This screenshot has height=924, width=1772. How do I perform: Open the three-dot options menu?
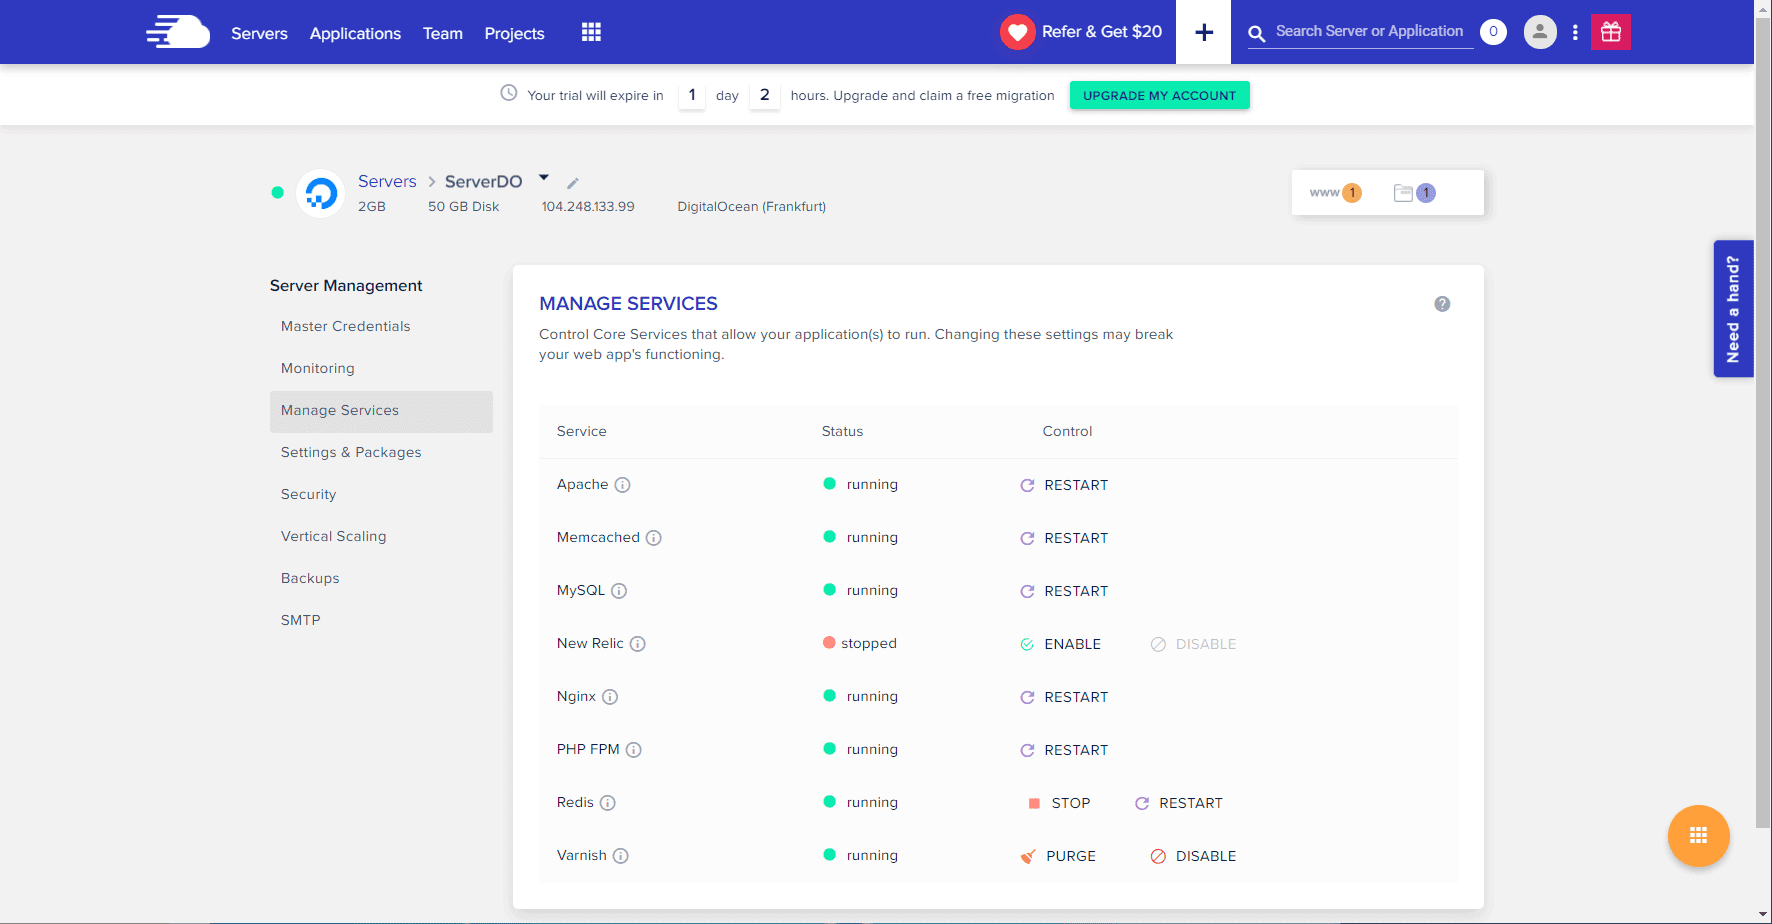tap(1575, 32)
